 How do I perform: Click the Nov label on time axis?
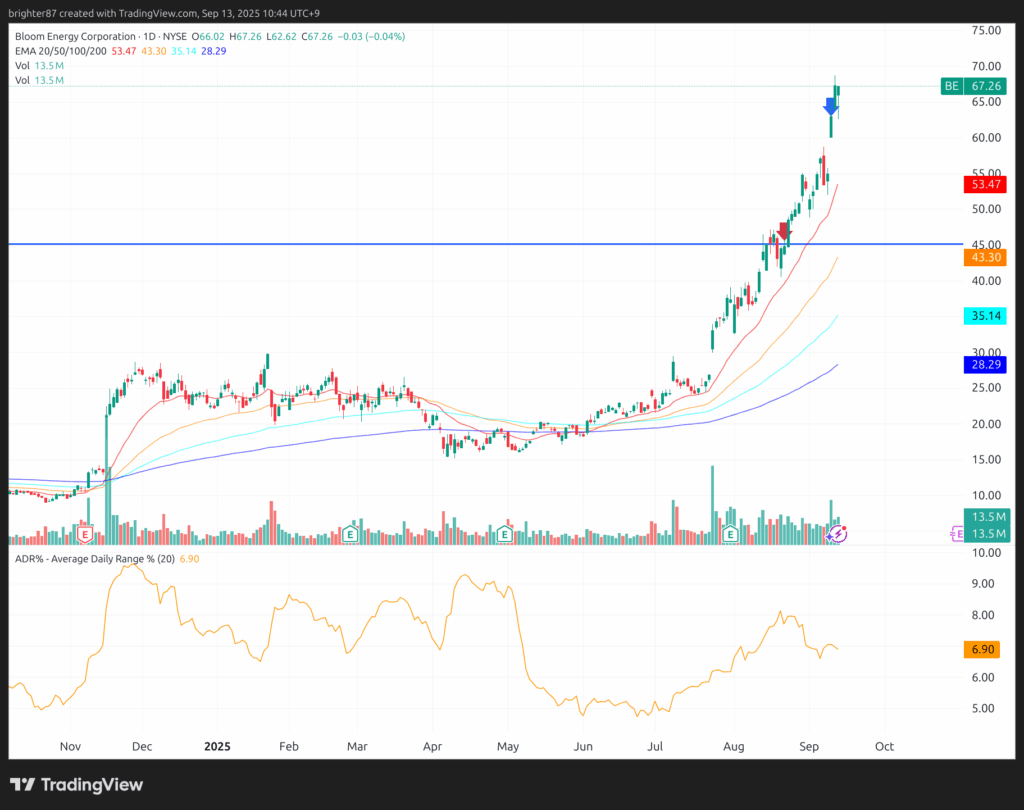click(x=70, y=747)
